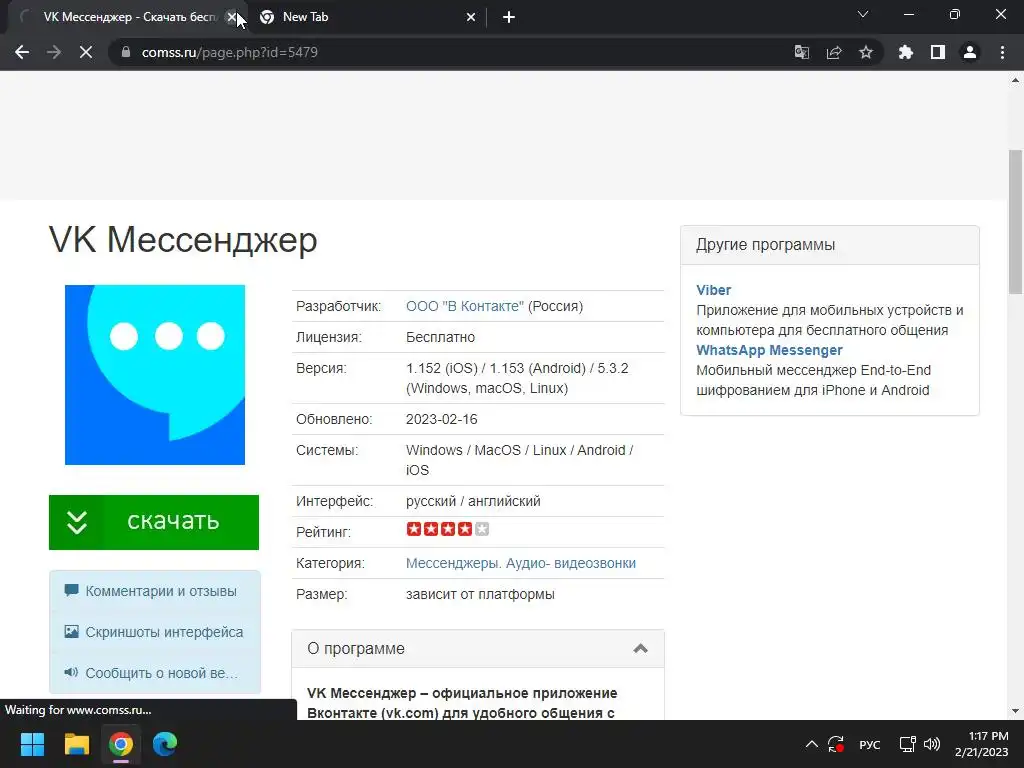The image size is (1024, 768).
Task: Go back with the browser back arrow
Action: [22, 52]
